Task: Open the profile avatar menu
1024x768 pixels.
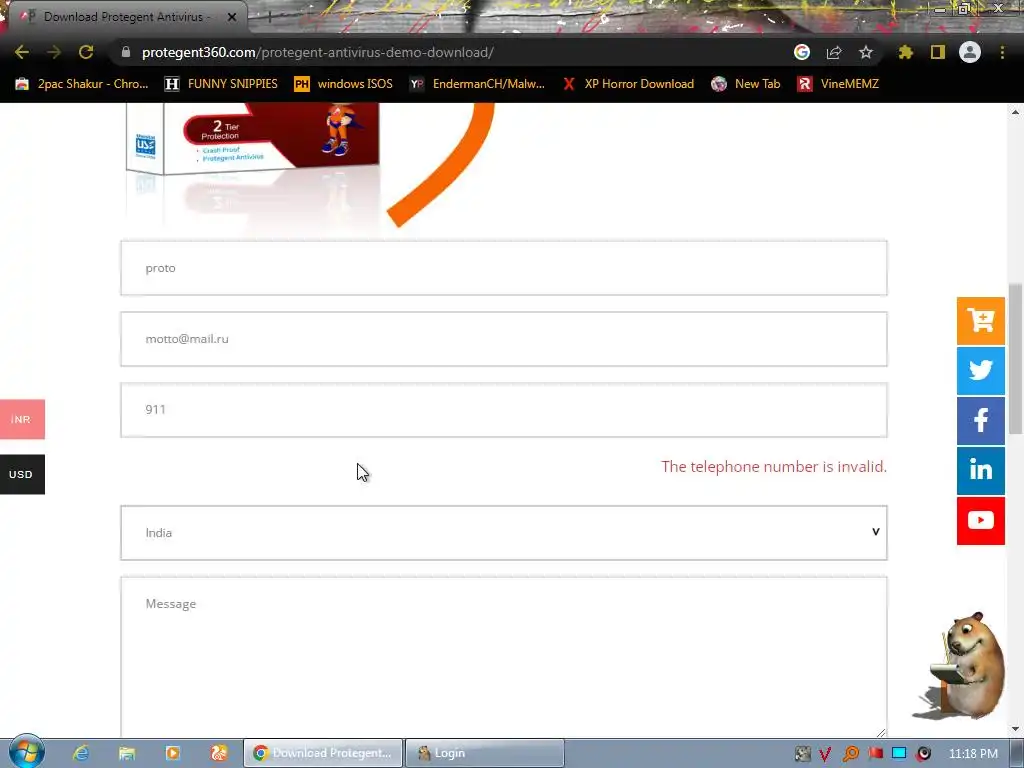Action: 970,52
